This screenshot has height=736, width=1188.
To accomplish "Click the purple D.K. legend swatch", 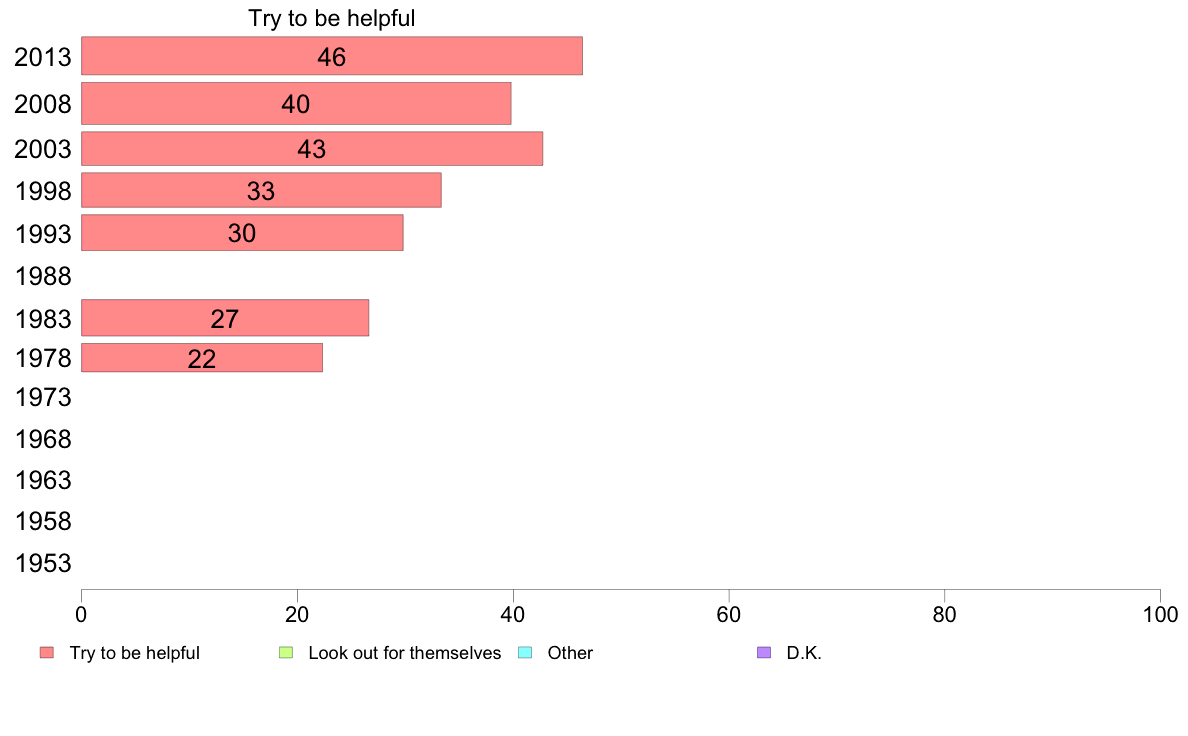I will coord(764,653).
